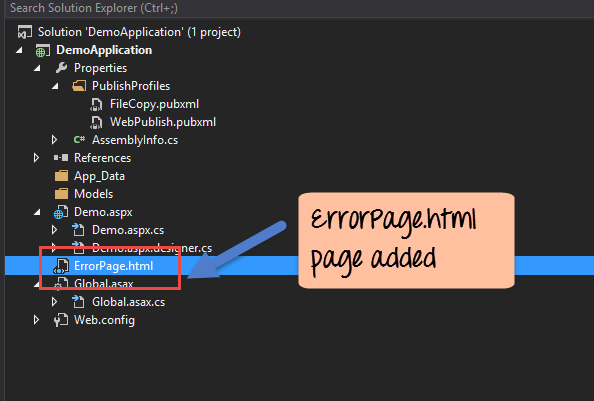
Task: Click the References node icon
Action: (x=61, y=158)
